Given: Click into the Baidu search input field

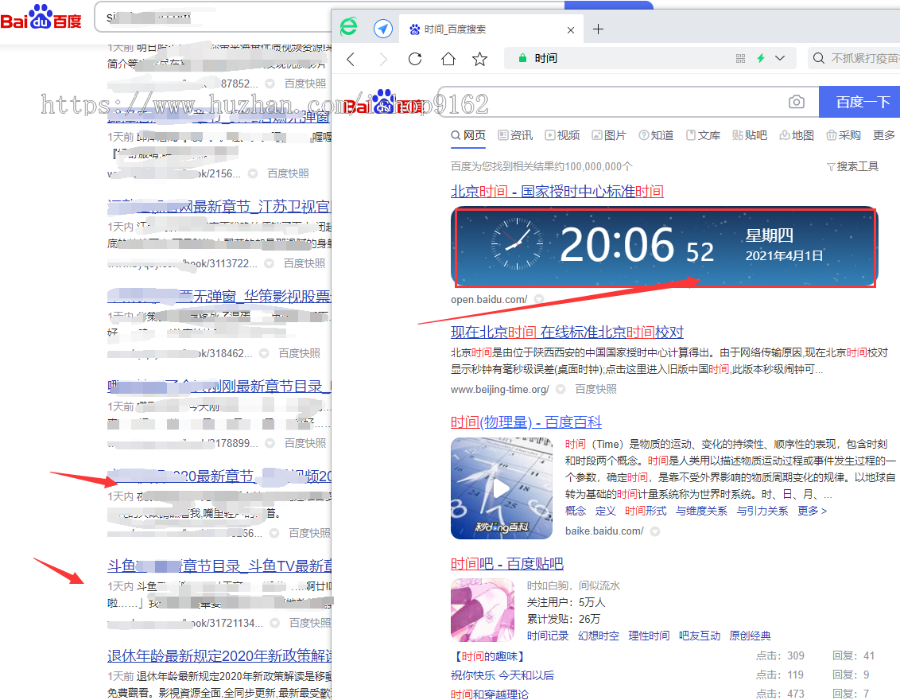Looking at the screenshot, I should click(620, 102).
